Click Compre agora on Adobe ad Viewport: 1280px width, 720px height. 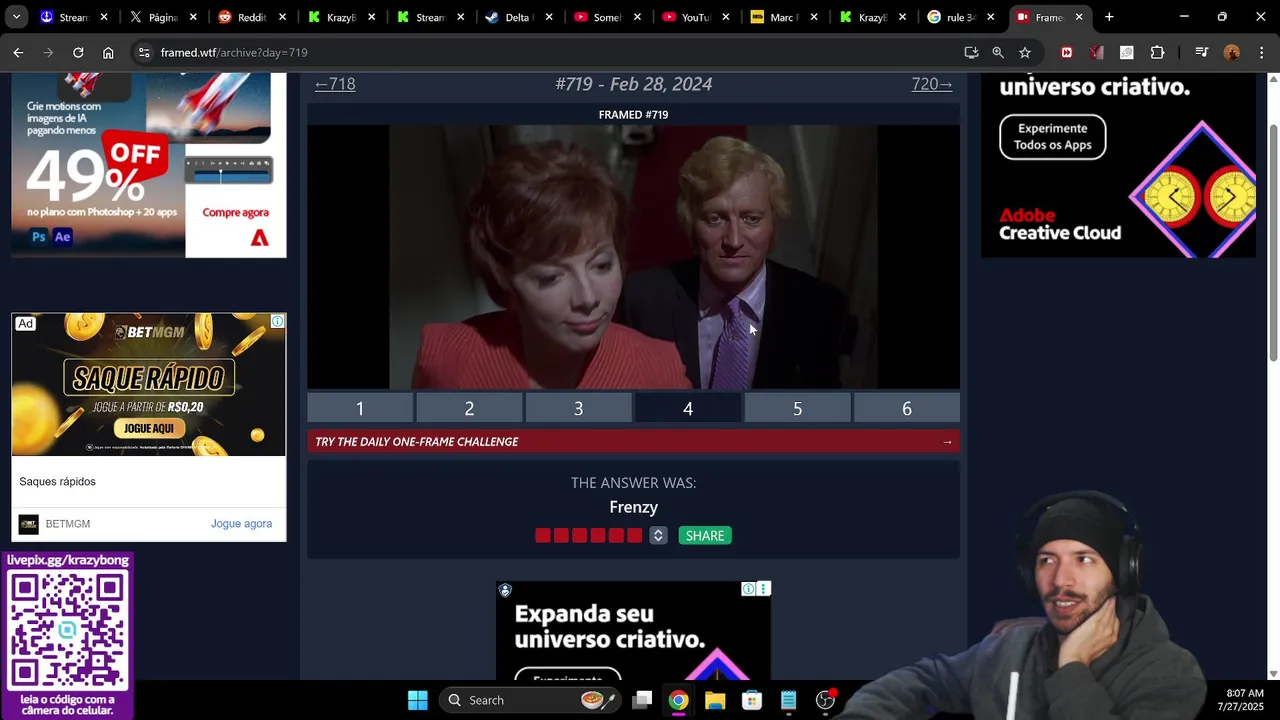(236, 212)
